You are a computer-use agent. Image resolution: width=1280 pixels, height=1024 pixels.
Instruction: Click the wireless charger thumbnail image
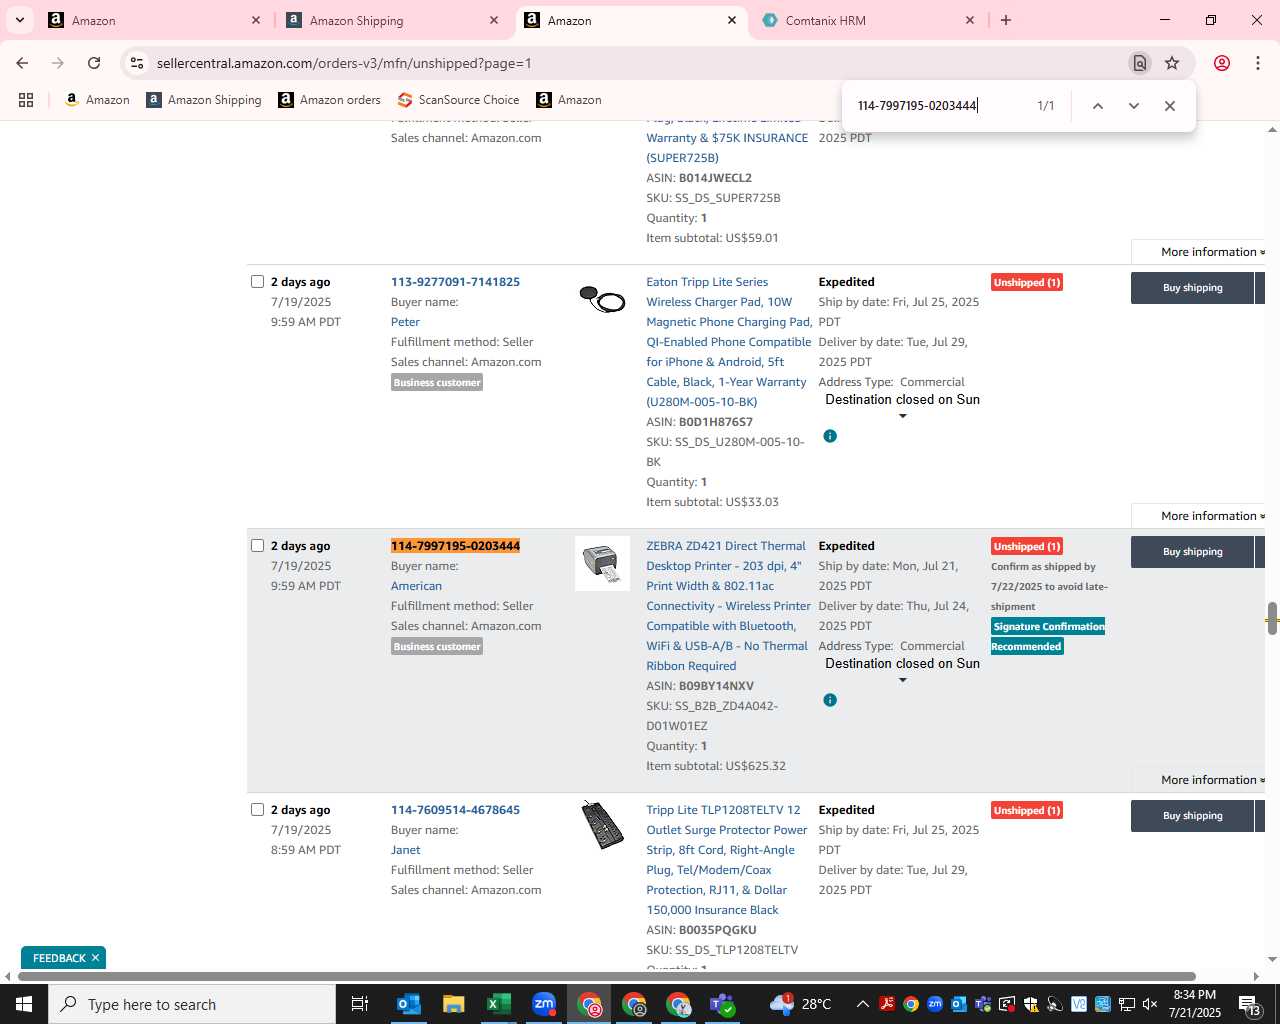pos(602,298)
